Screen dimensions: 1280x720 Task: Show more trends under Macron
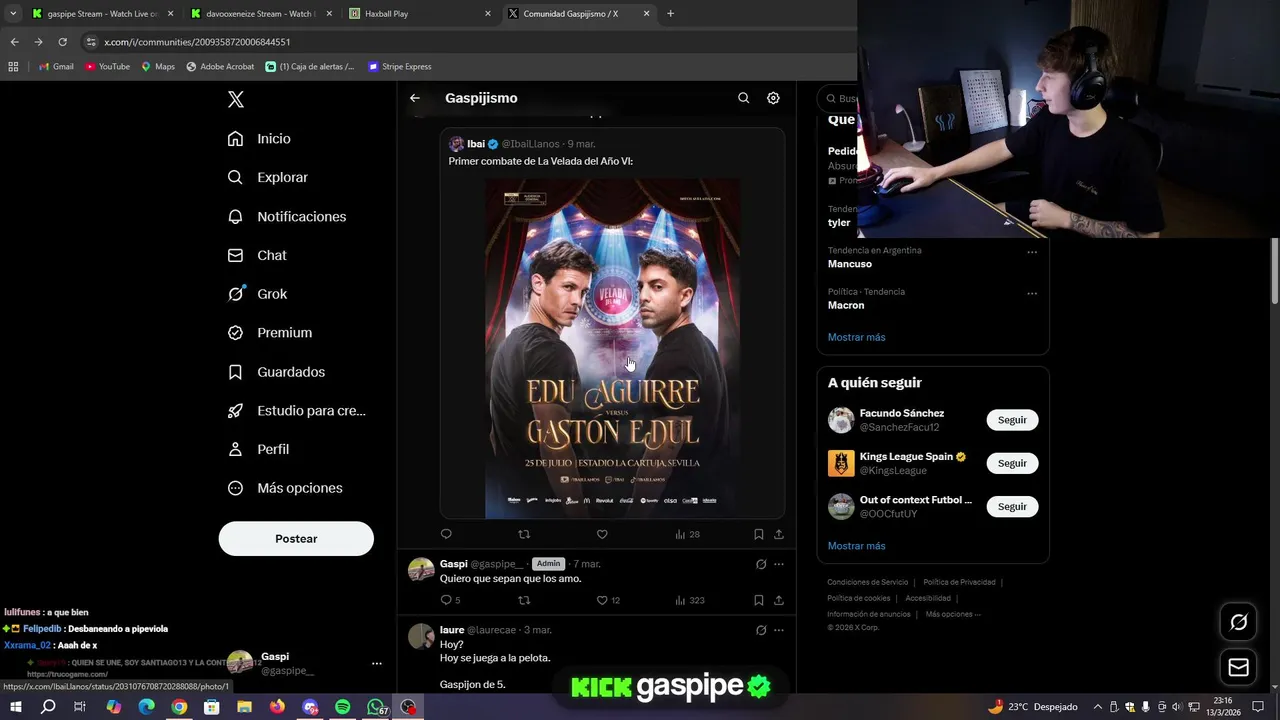[856, 337]
